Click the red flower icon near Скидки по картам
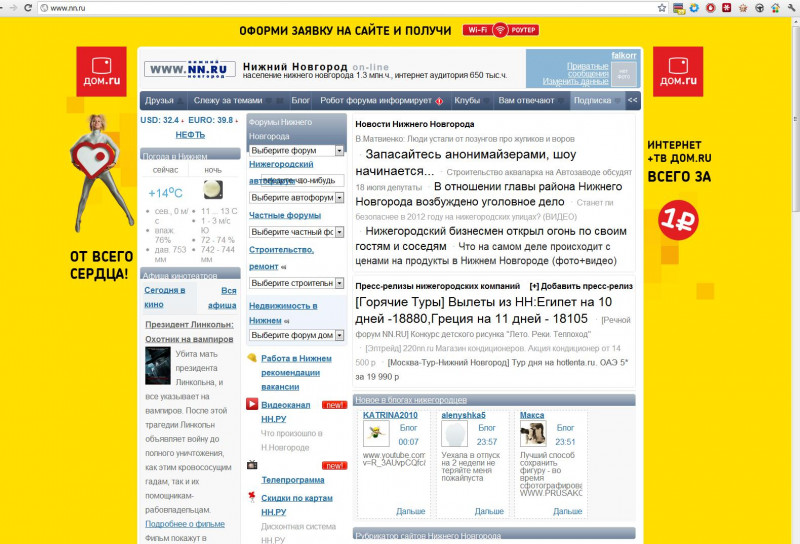800x544 pixels. coord(252,497)
